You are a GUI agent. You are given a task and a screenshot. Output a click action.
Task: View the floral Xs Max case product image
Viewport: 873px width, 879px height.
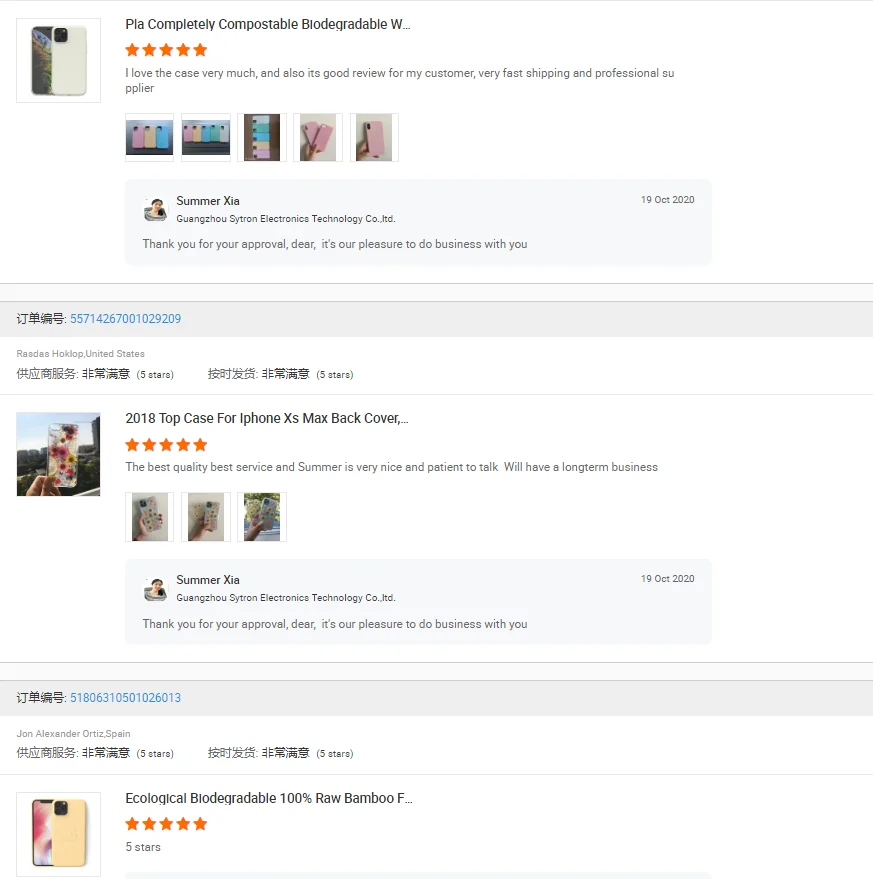(x=58, y=454)
